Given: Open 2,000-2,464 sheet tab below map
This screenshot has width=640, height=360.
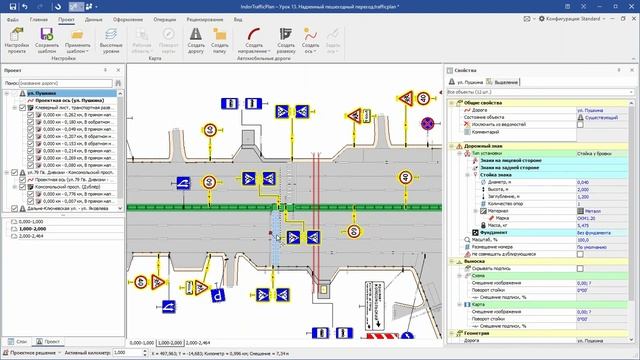Looking at the screenshot, I should pyautogui.click(x=198, y=343).
